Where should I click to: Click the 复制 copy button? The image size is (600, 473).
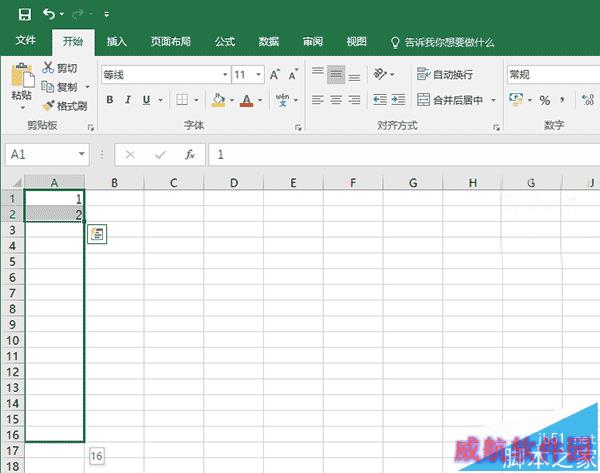tap(59, 87)
